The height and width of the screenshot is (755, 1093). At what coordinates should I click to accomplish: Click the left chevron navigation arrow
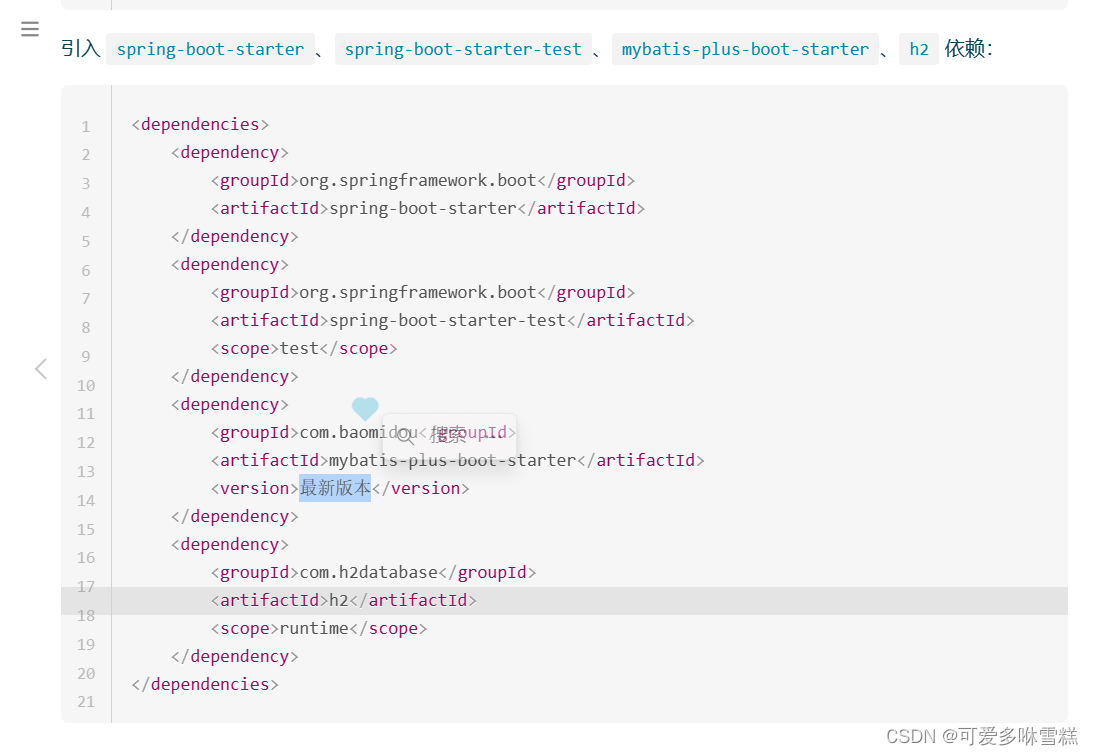[x=40, y=368]
